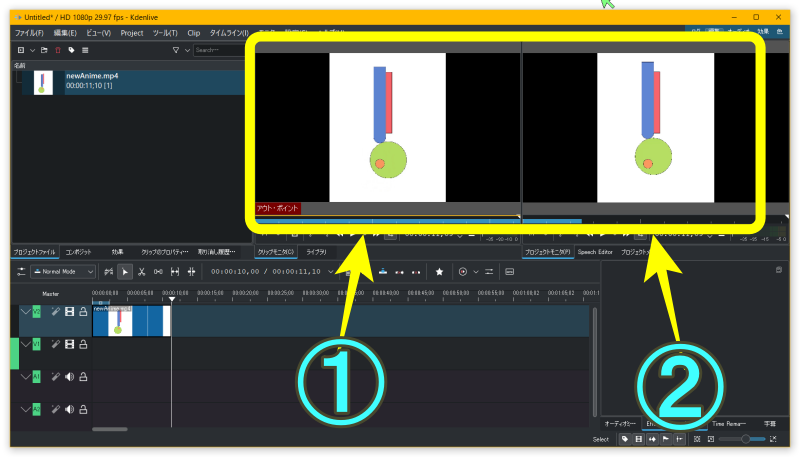This screenshot has height=457, width=800.
Task: Open the project bin hamburger menu
Action: [85, 50]
